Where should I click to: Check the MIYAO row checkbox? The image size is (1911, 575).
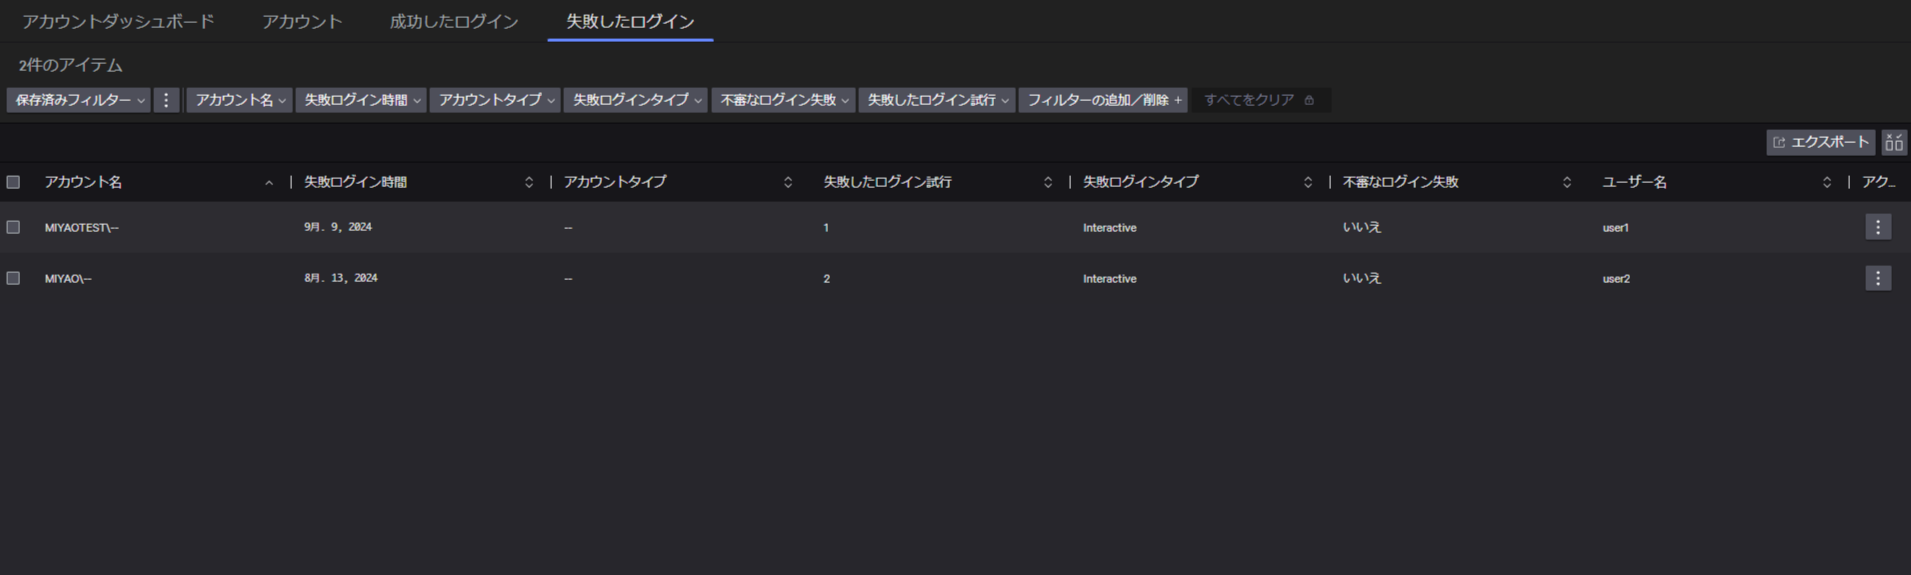pos(13,278)
